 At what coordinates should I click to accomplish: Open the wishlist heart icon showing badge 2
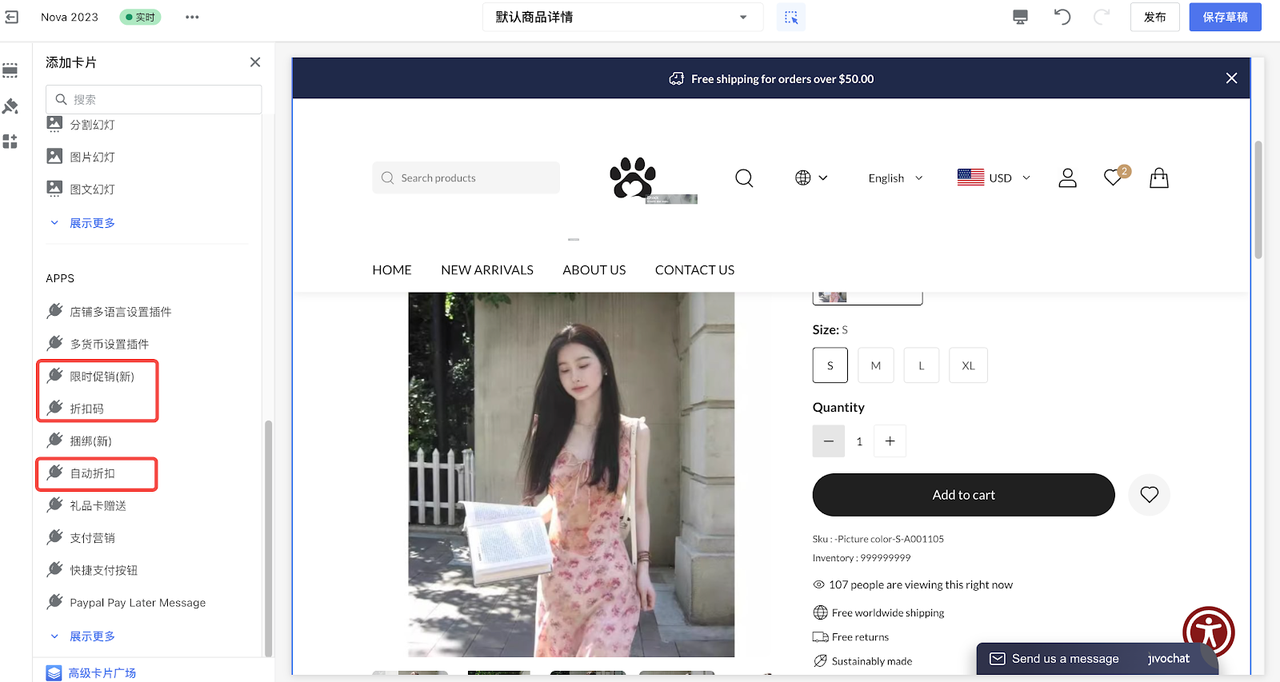tap(1112, 177)
